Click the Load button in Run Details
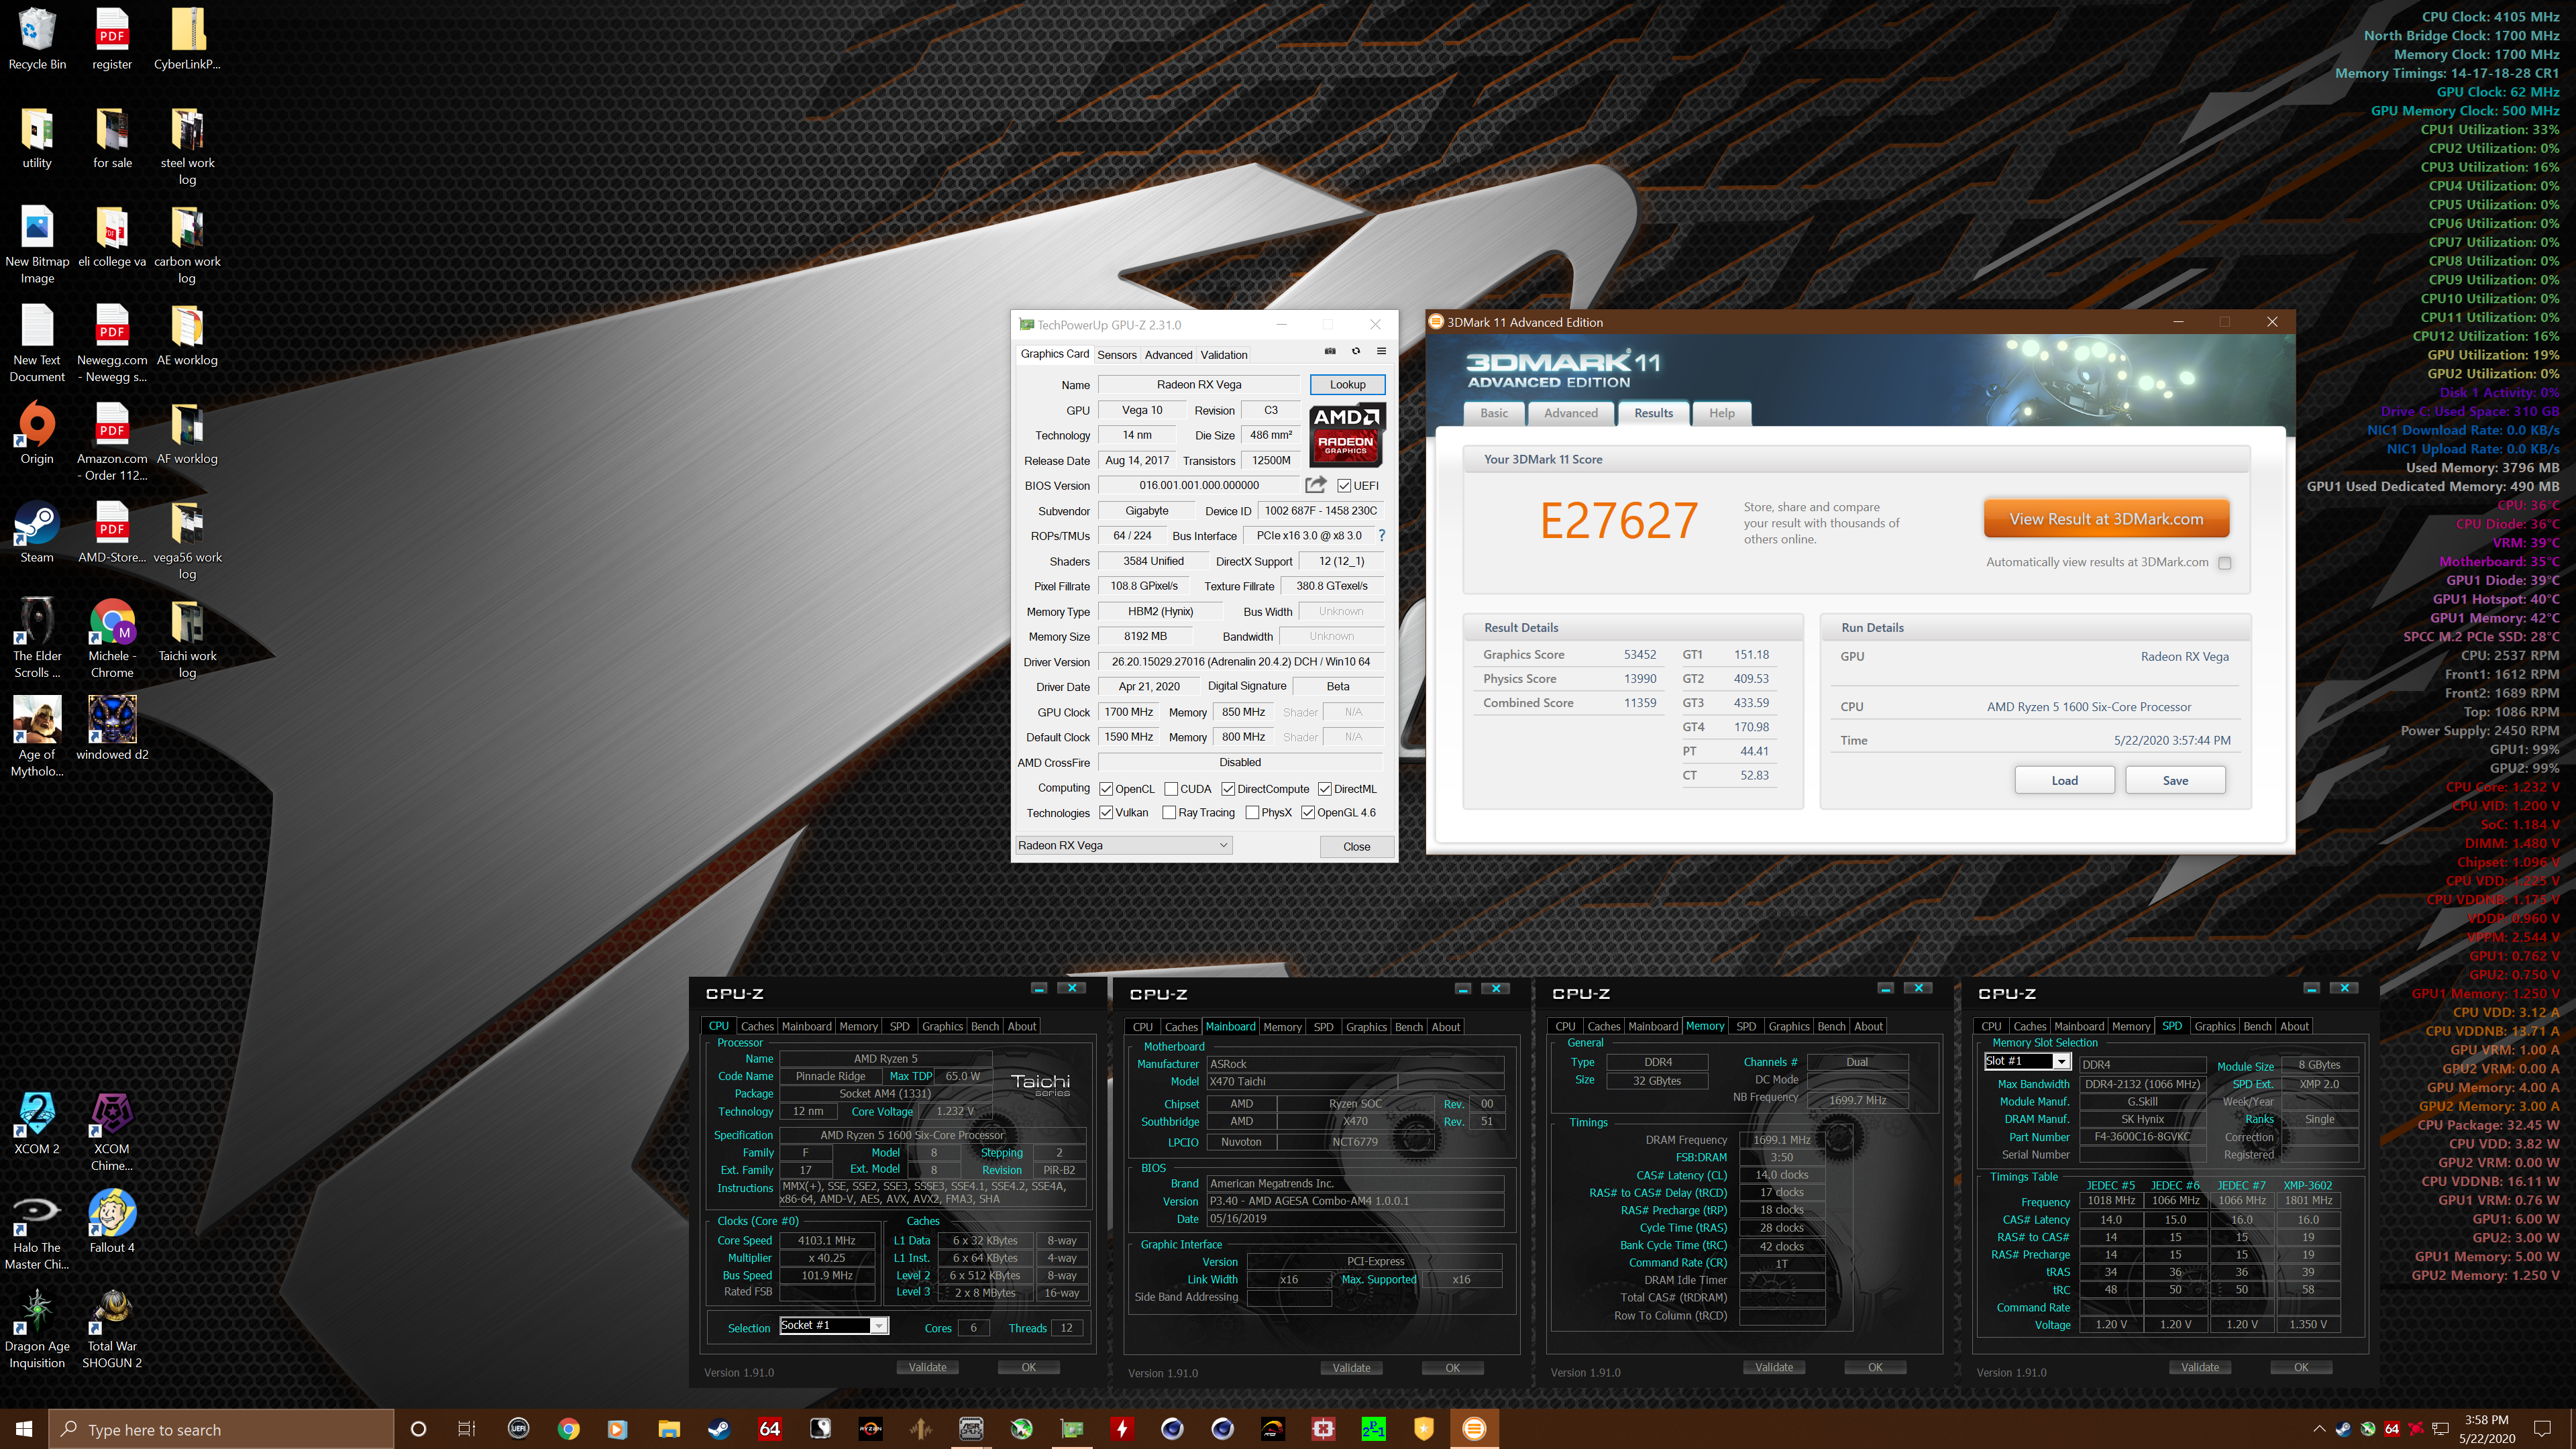This screenshot has height=1449, width=2576. (x=2064, y=781)
